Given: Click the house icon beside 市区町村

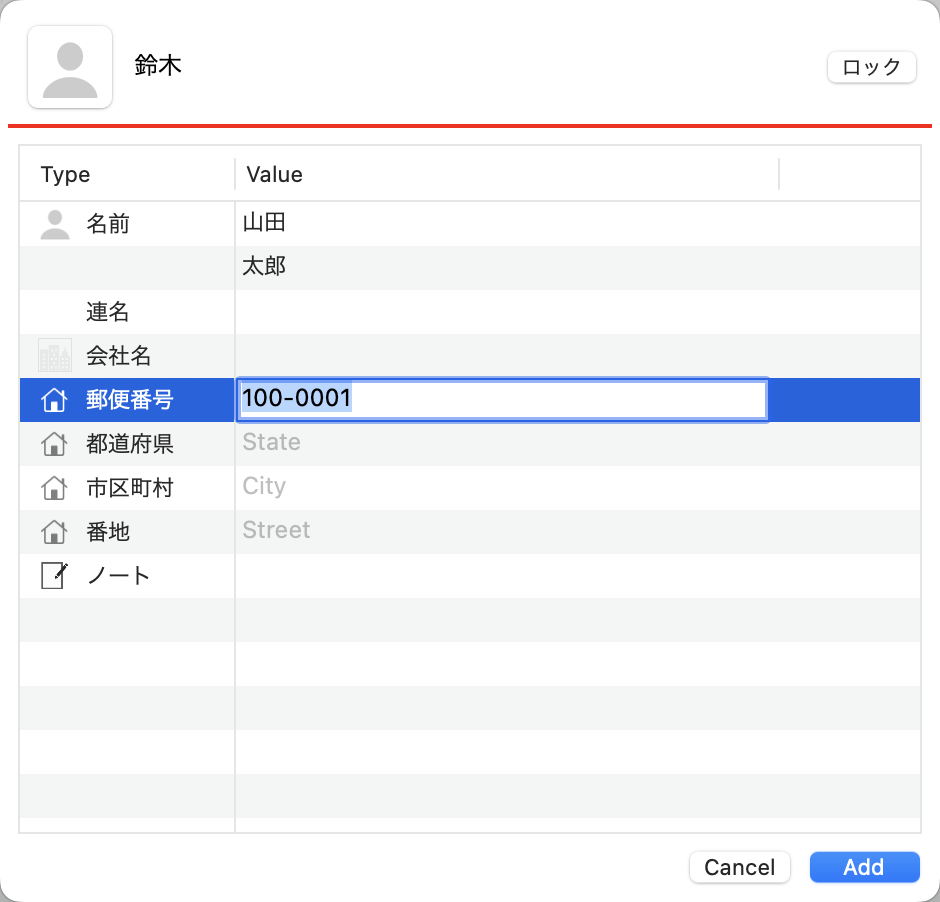Looking at the screenshot, I should pyautogui.click(x=54, y=488).
